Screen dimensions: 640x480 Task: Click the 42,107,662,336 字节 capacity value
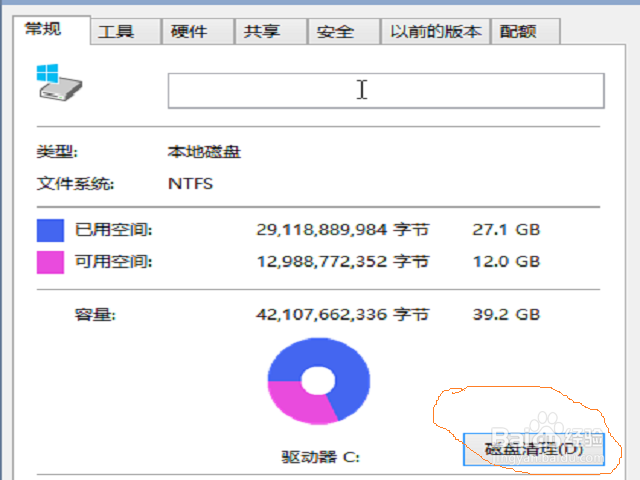pos(342,315)
